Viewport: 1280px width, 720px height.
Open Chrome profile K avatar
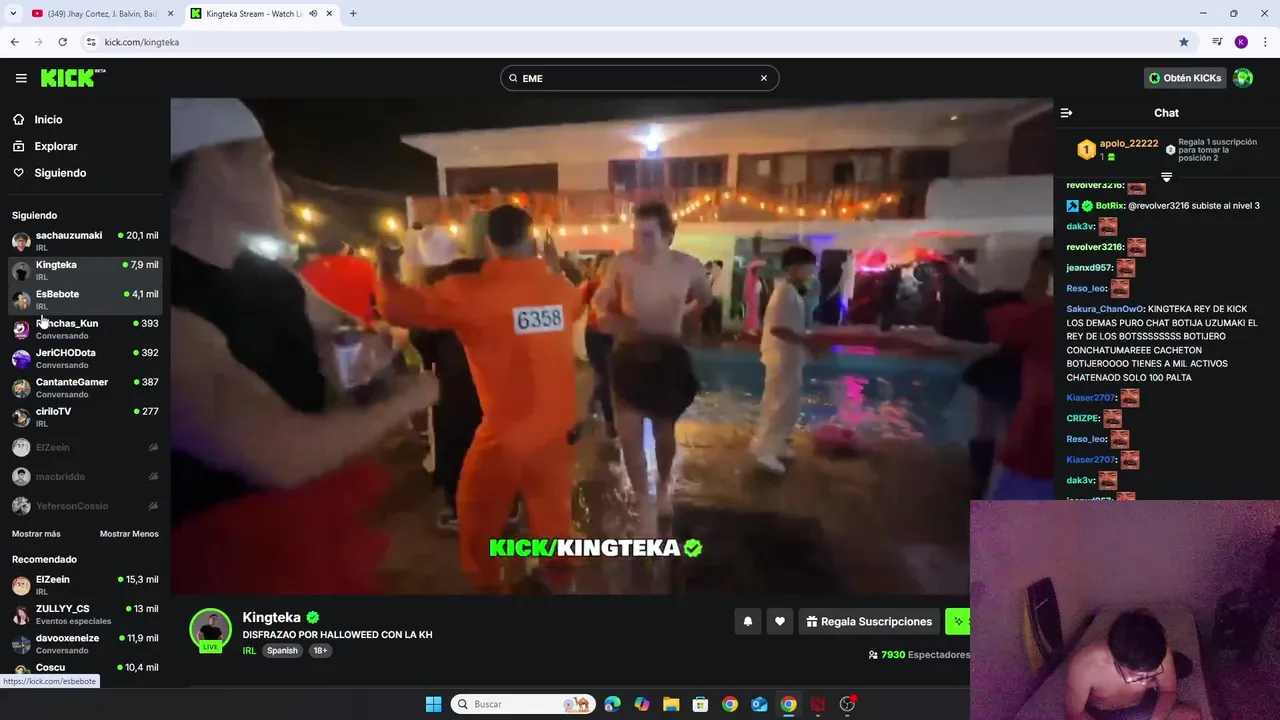tap(1241, 42)
